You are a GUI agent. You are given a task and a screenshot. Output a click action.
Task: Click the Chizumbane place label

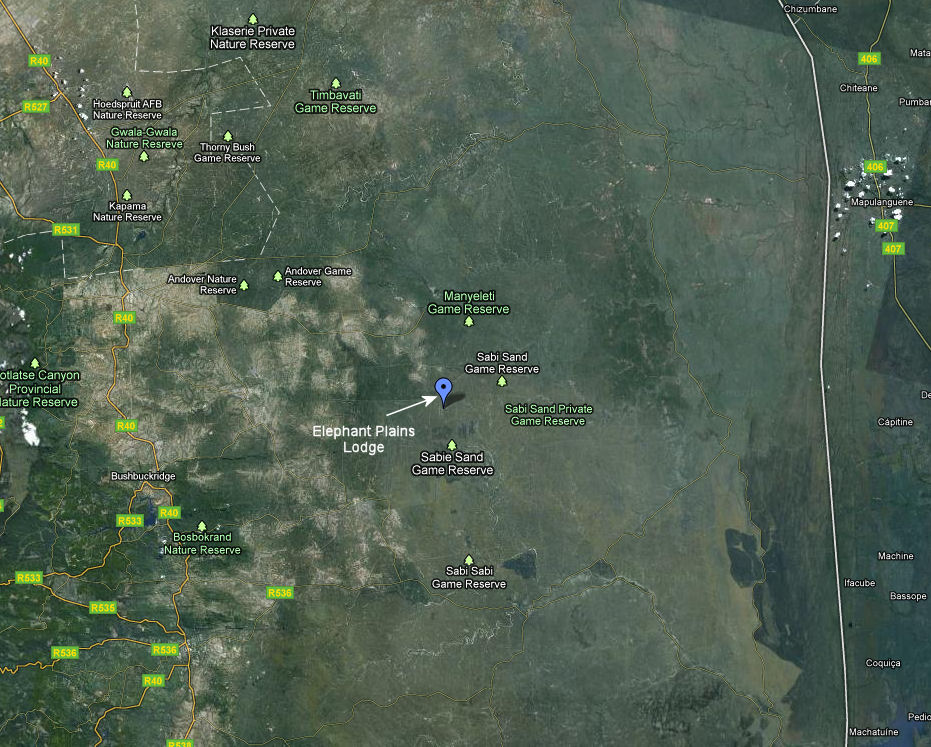pos(810,9)
